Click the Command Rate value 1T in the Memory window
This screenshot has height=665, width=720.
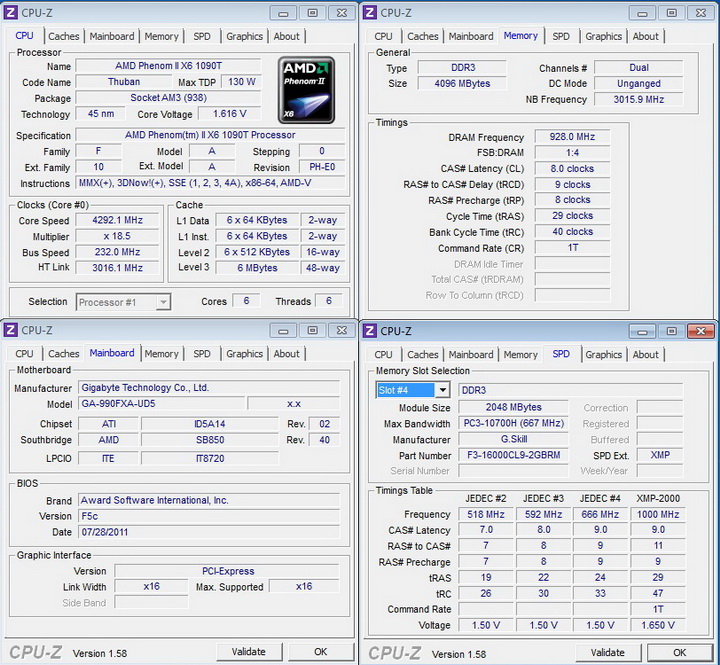pyautogui.click(x=573, y=248)
